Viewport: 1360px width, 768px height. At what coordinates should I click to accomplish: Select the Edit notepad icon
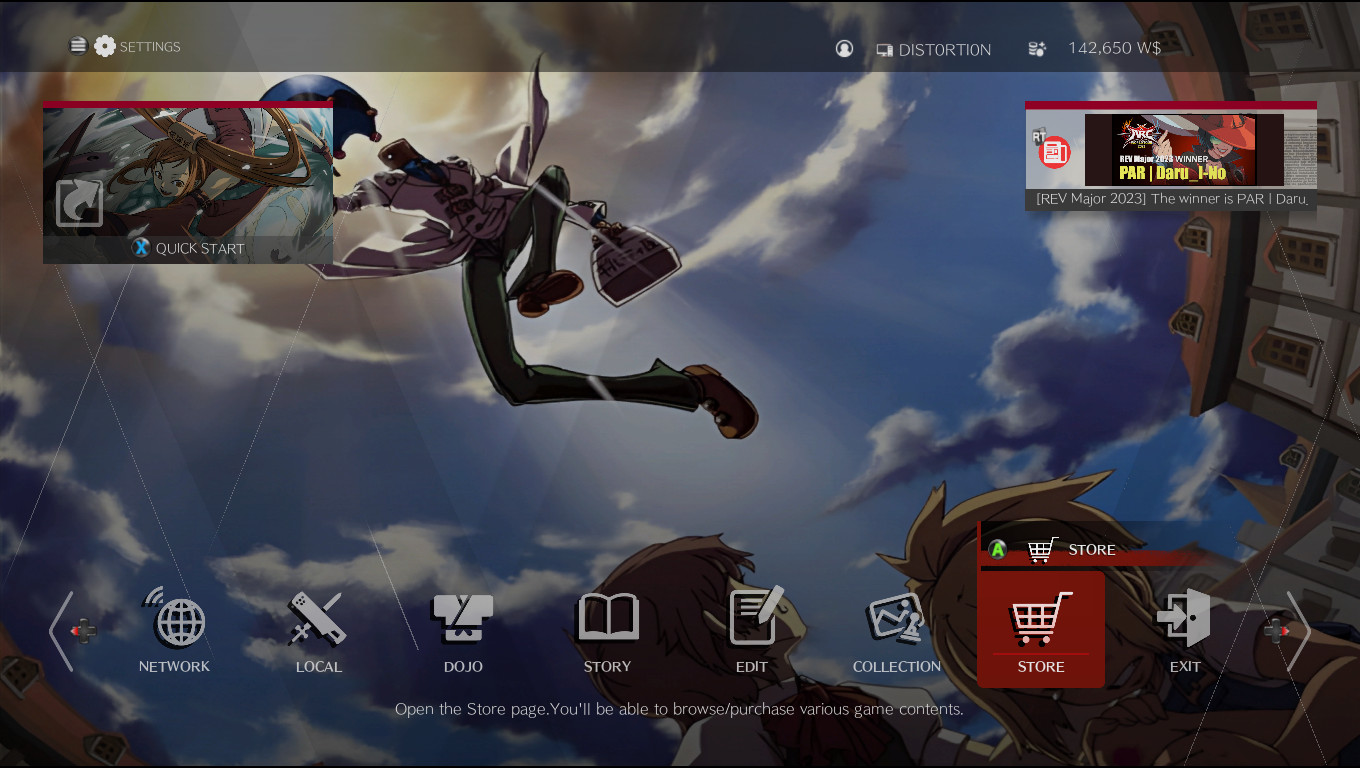click(752, 618)
